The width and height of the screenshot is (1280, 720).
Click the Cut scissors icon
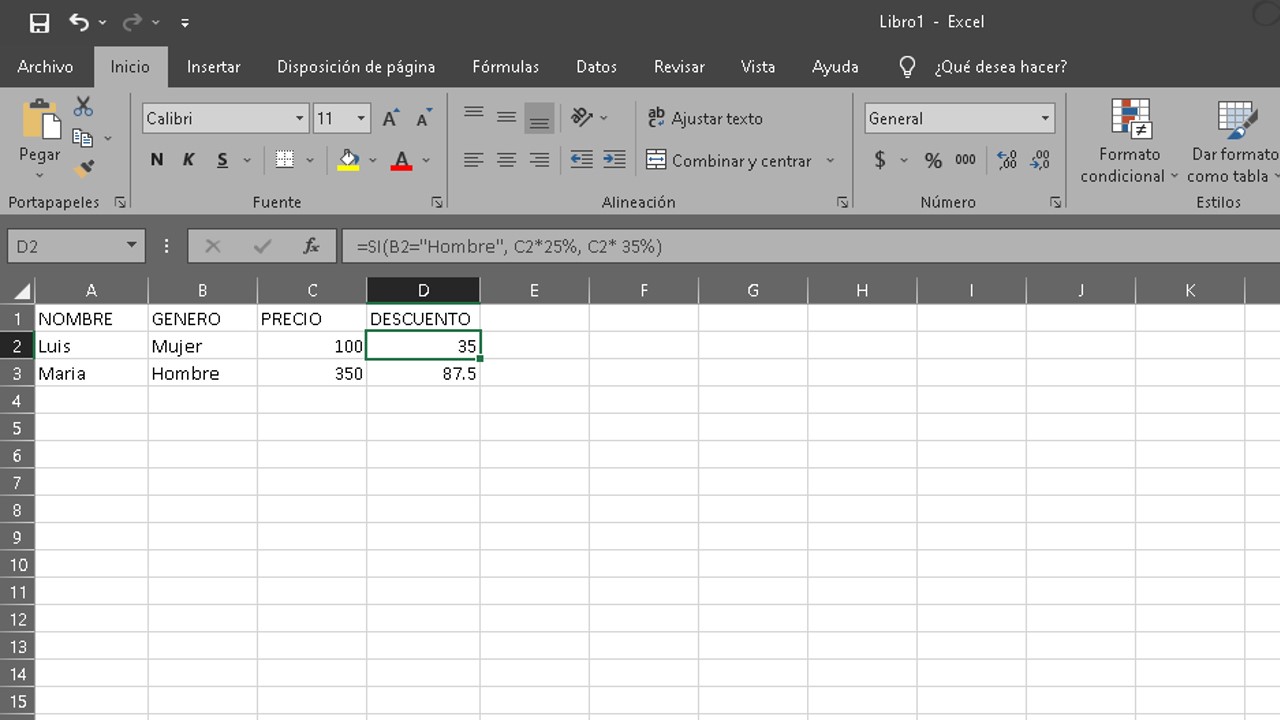(83, 107)
